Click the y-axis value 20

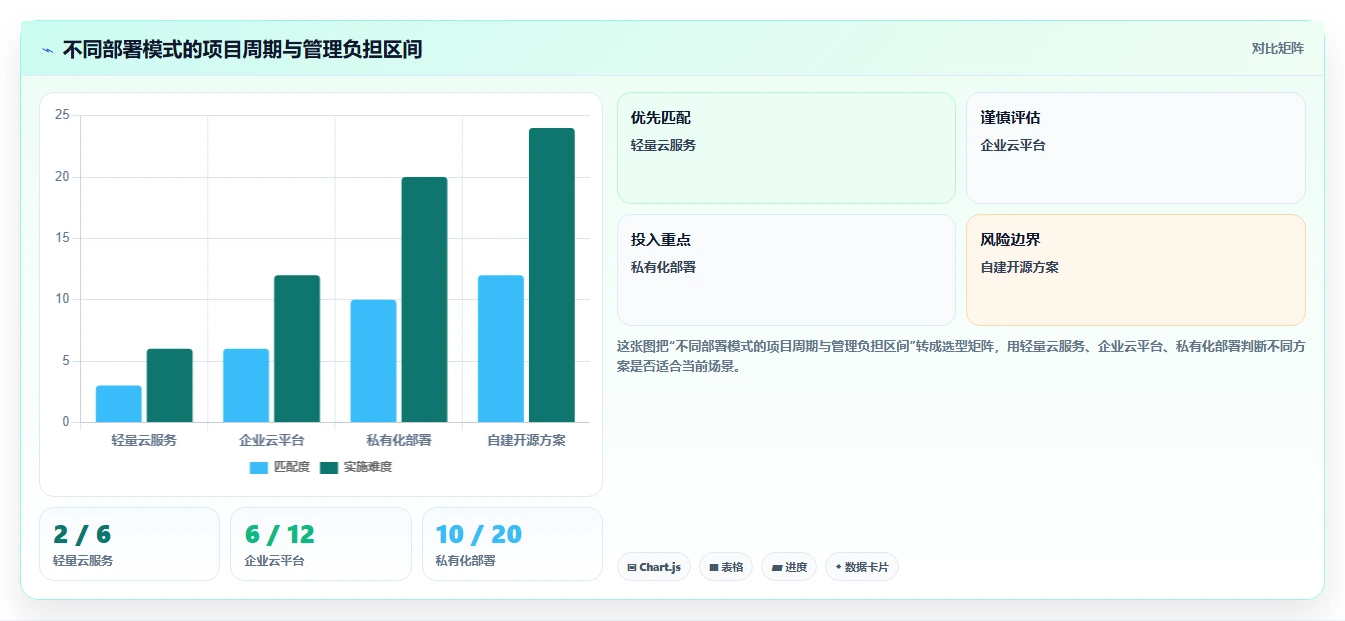point(62,177)
